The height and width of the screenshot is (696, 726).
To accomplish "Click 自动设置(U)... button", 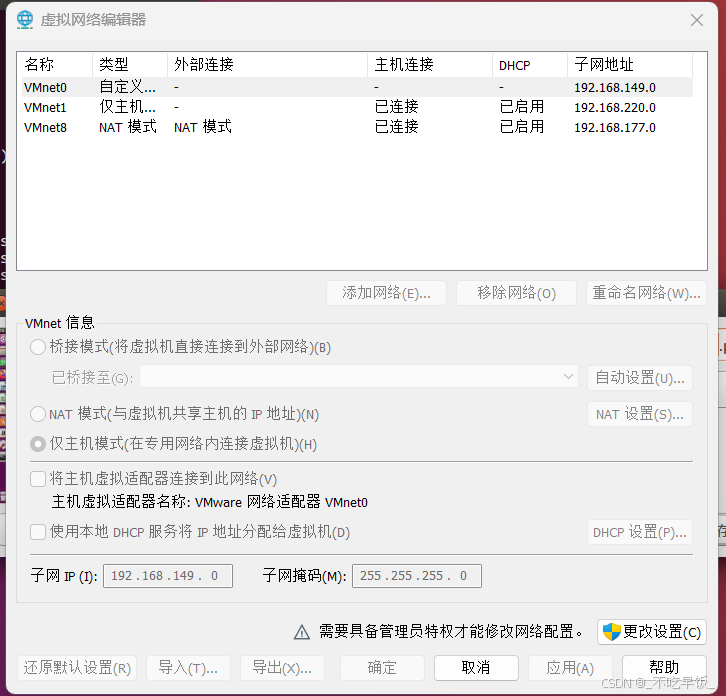I will coord(640,378).
